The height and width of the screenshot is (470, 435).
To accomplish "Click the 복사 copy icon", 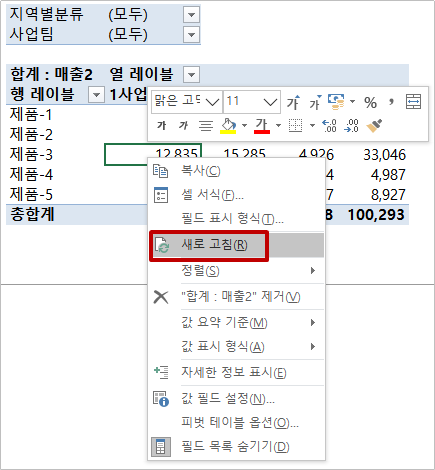I will 161,171.
